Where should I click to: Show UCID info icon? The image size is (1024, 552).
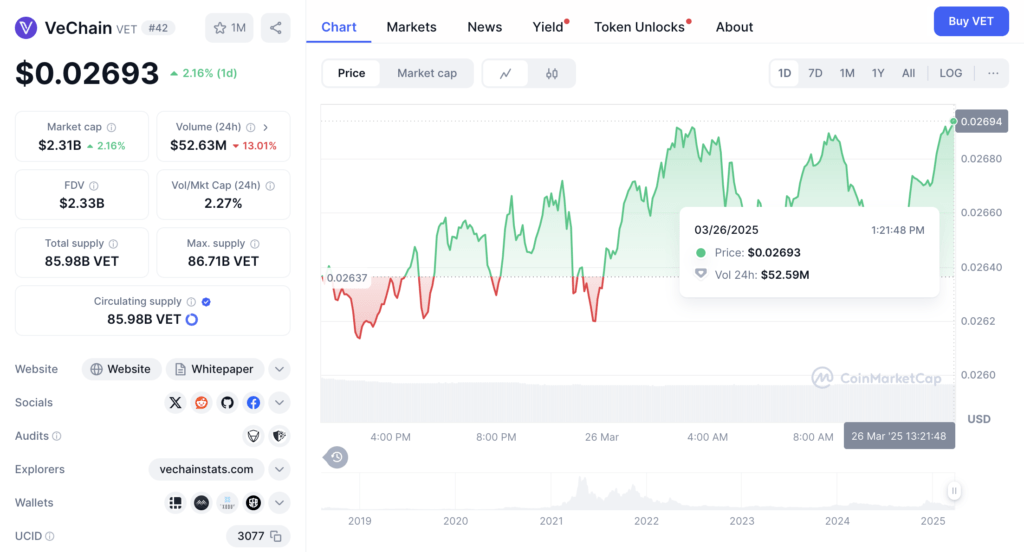(50, 536)
